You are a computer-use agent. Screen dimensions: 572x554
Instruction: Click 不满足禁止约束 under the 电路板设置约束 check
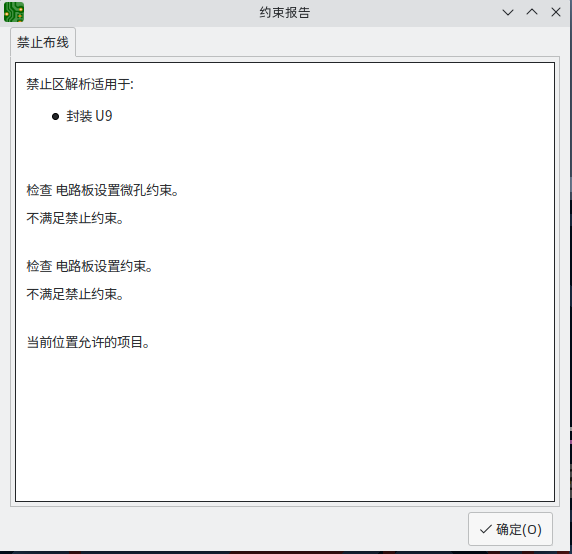[75, 294]
